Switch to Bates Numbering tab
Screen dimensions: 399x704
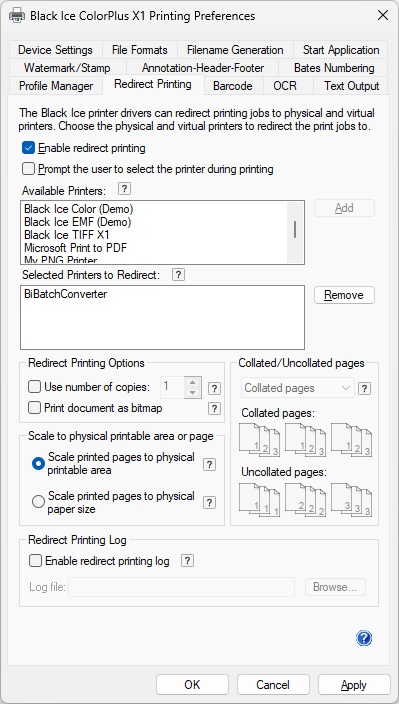pos(334,68)
